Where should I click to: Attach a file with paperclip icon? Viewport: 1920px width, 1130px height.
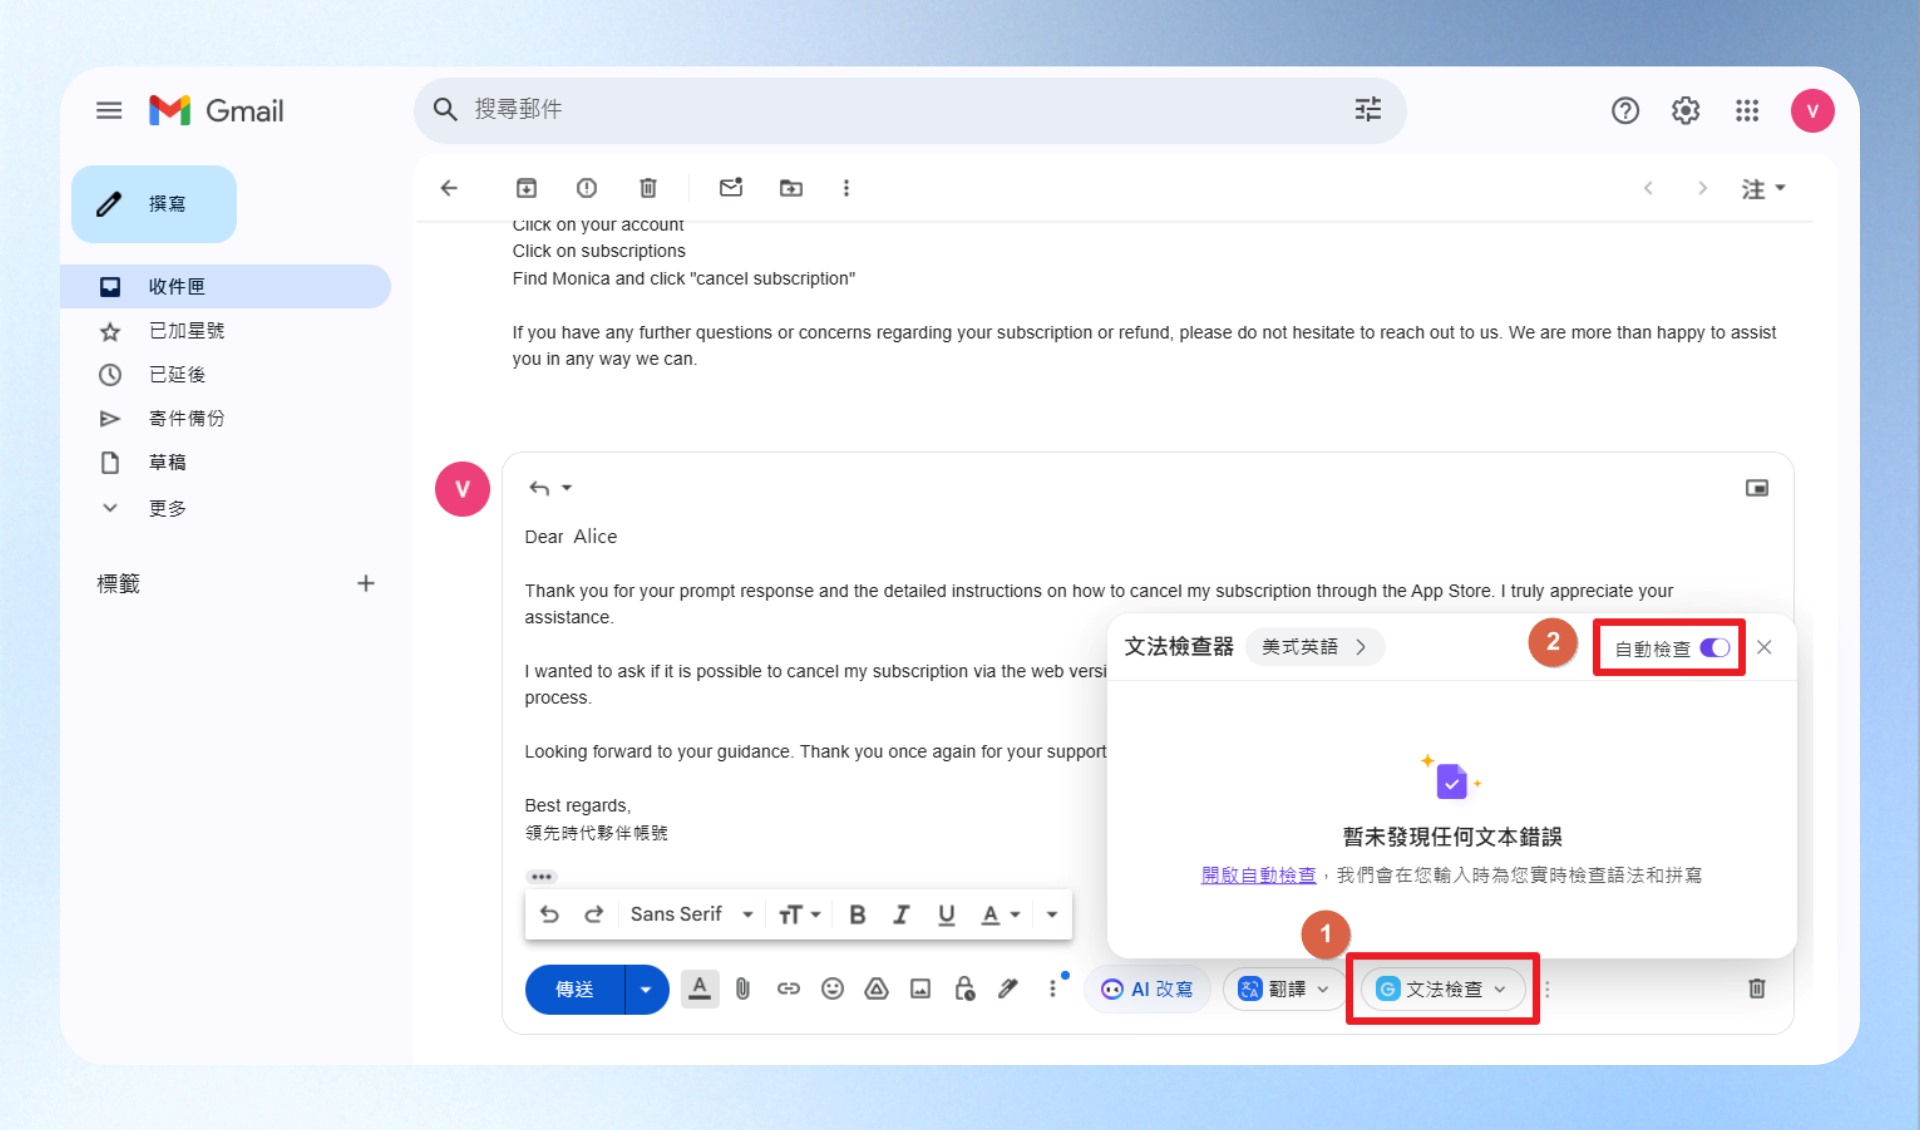click(x=743, y=989)
